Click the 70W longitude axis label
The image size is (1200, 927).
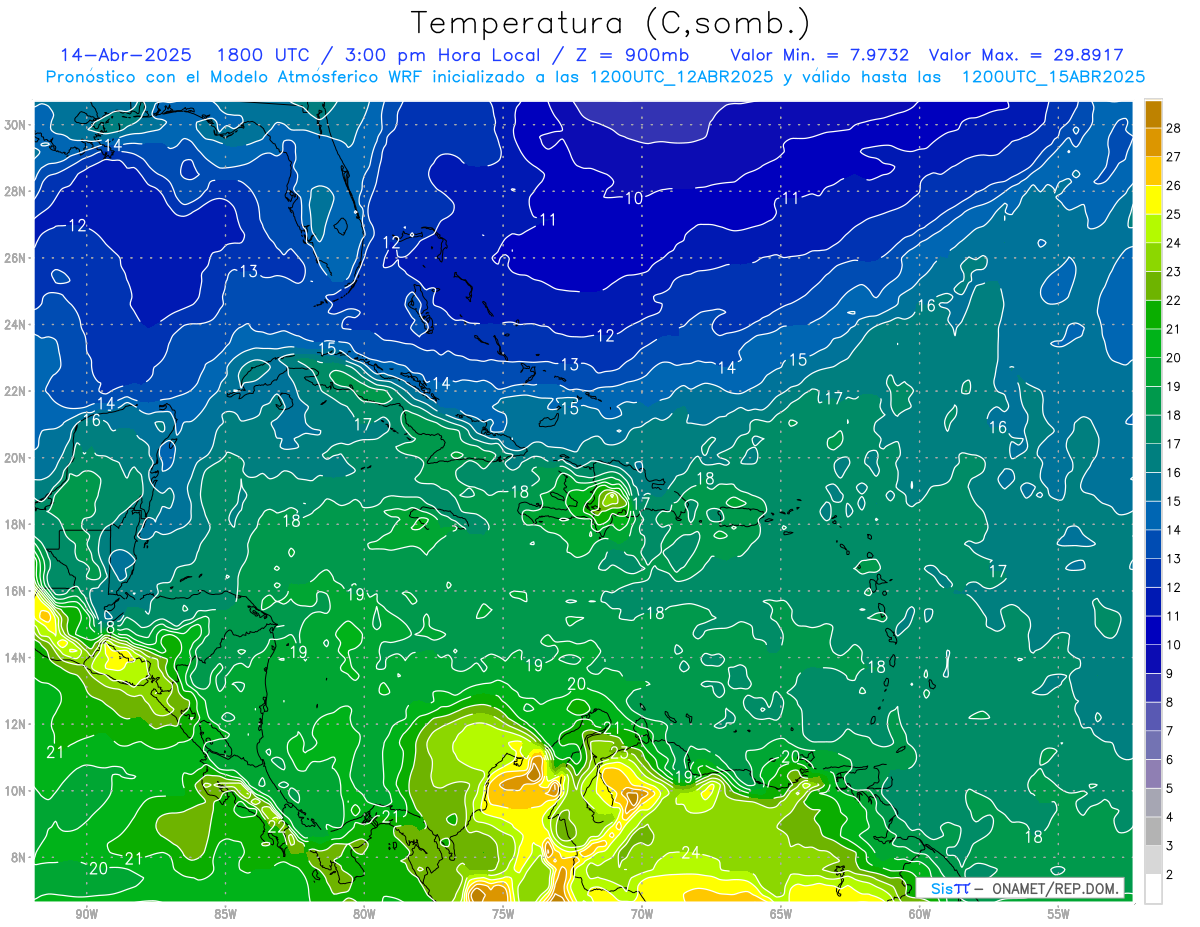click(642, 914)
